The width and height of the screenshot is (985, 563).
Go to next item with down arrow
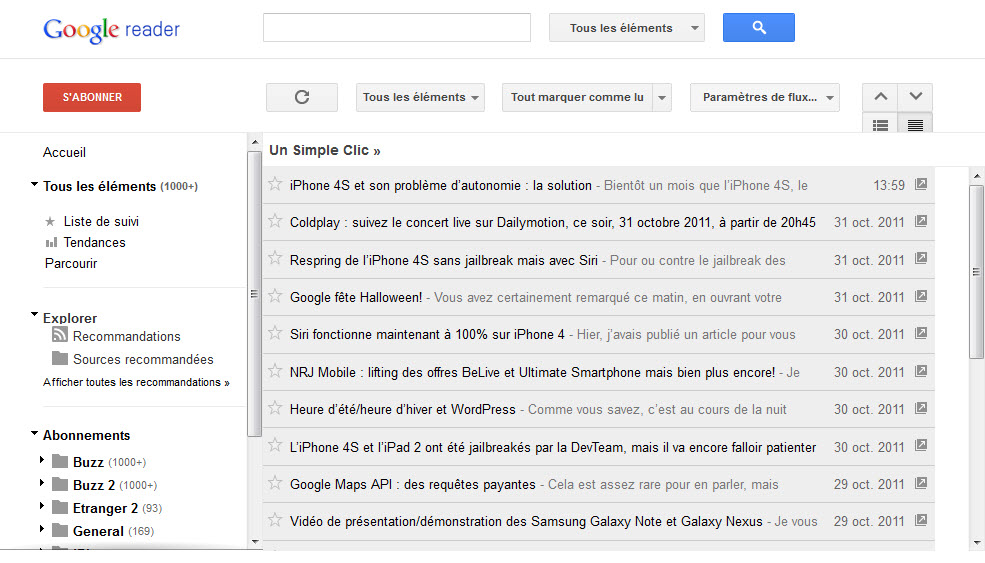[915, 97]
